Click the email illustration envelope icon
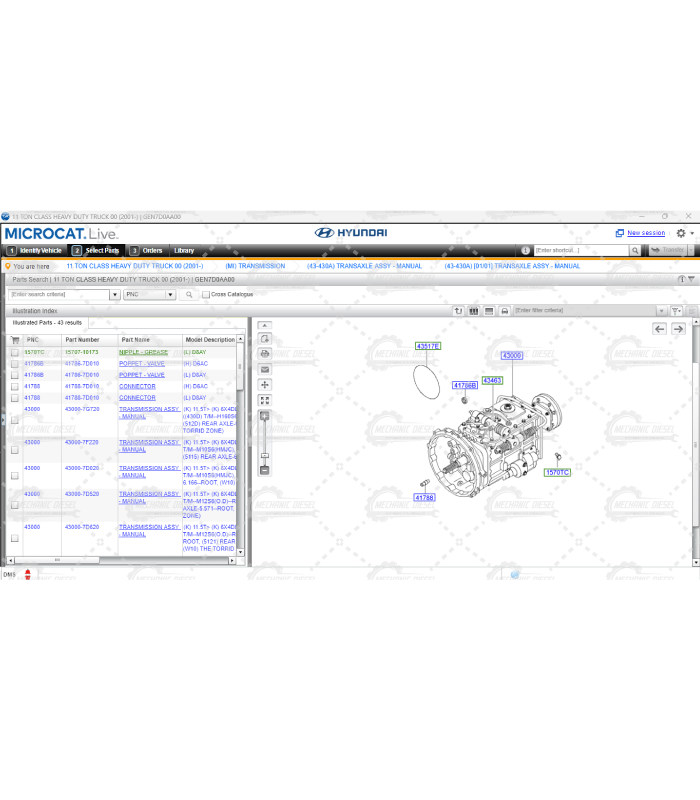 tap(265, 369)
